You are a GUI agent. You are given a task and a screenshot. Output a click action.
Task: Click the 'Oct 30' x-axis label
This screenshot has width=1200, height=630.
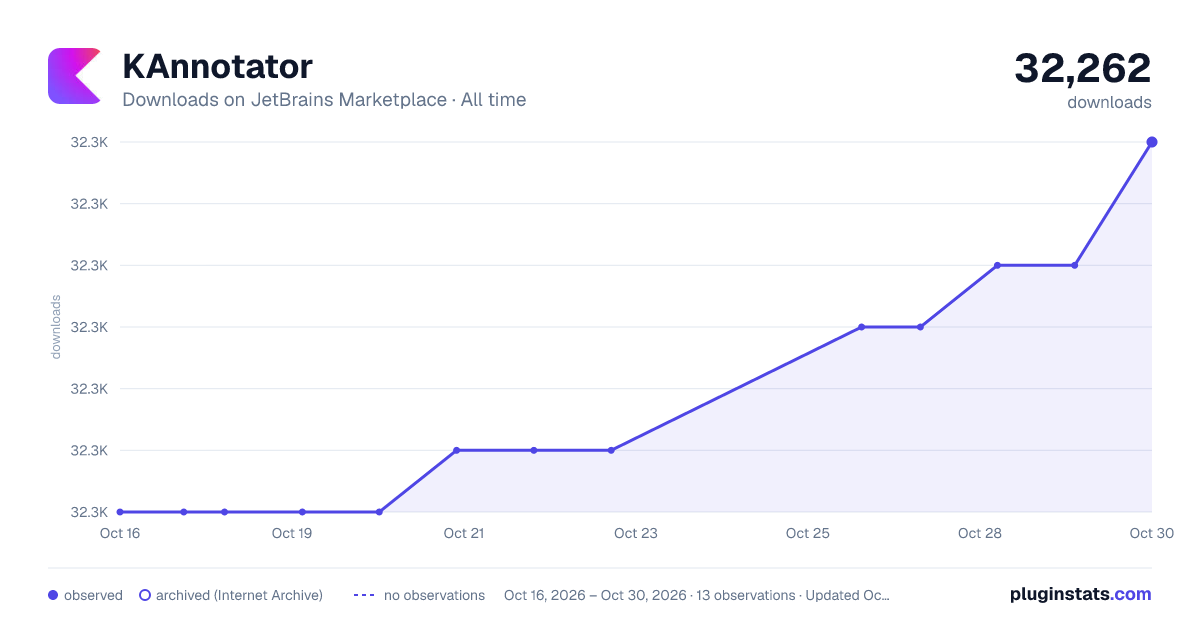(x=1150, y=533)
